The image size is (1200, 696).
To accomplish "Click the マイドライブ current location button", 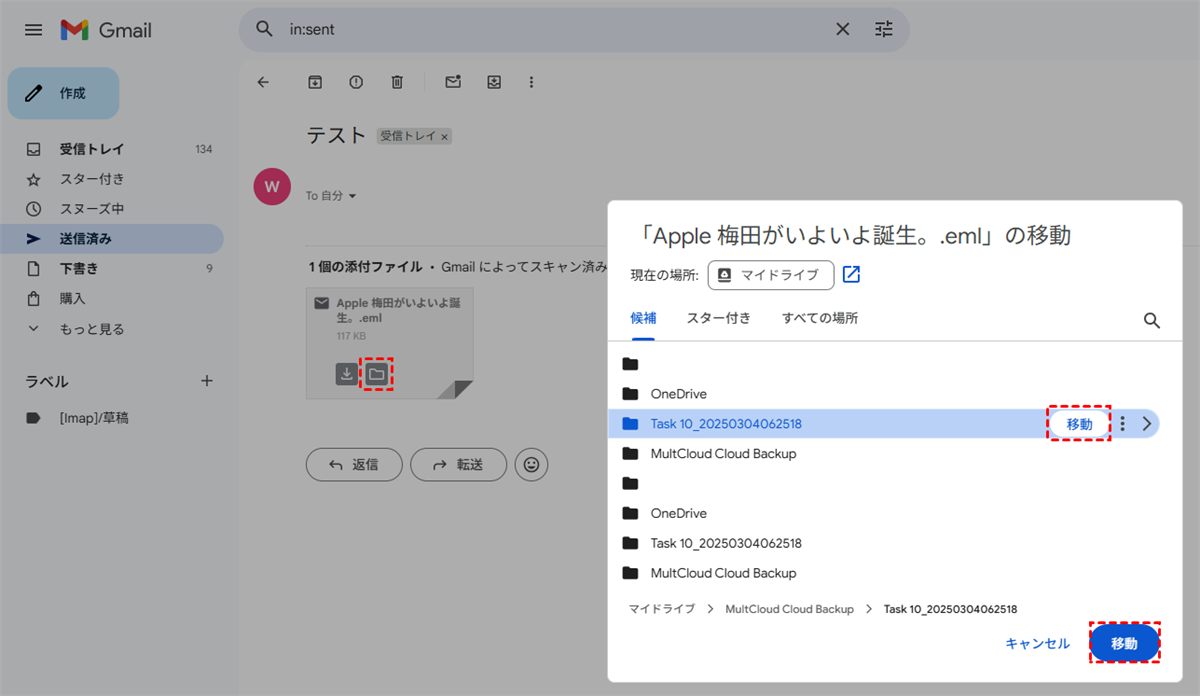I will 771,275.
